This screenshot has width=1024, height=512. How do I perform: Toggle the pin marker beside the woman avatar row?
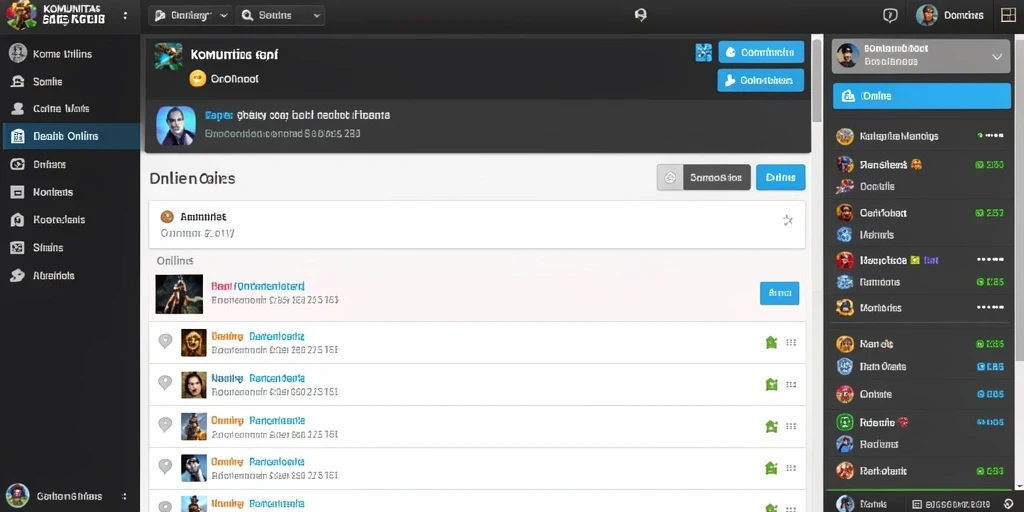coord(165,383)
